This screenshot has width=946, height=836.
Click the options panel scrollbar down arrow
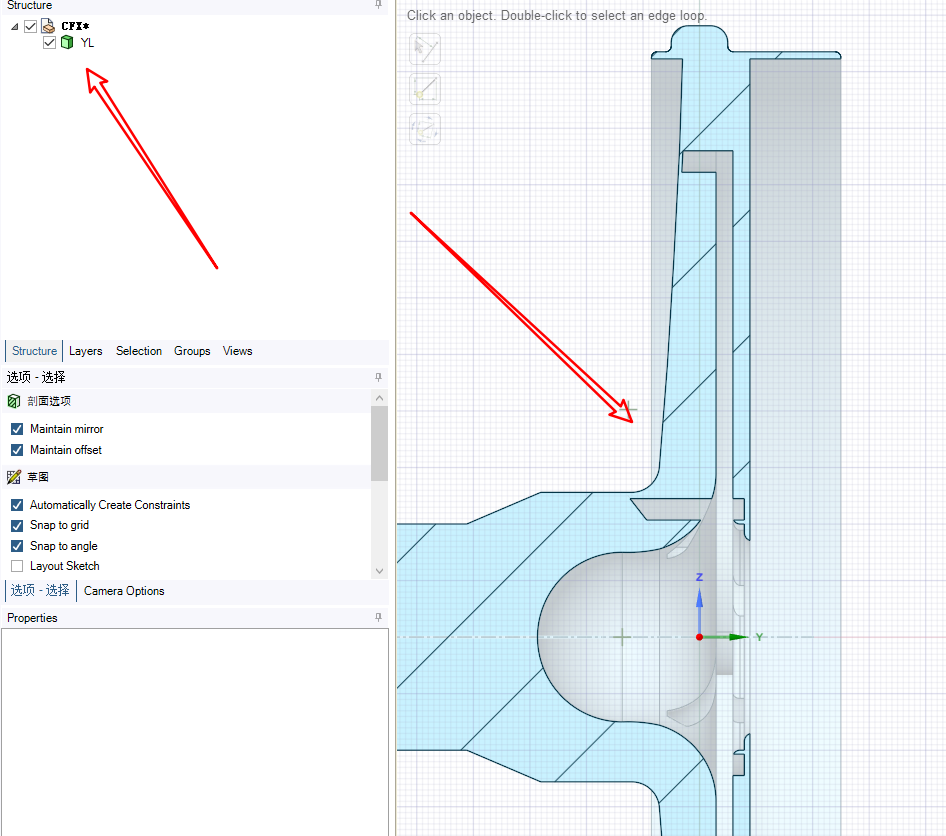point(379,571)
